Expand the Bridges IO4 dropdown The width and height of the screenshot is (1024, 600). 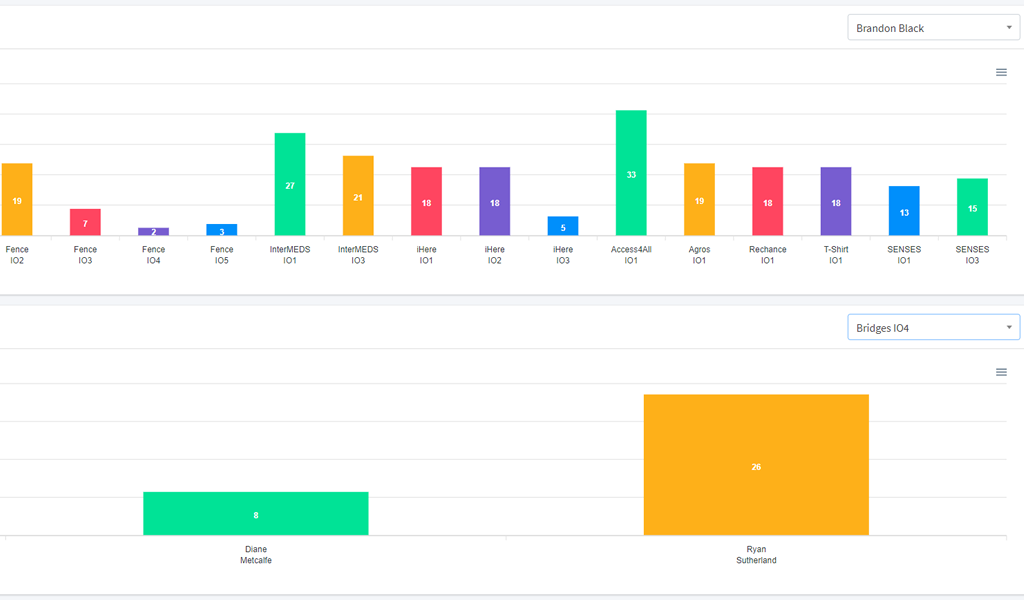933,328
